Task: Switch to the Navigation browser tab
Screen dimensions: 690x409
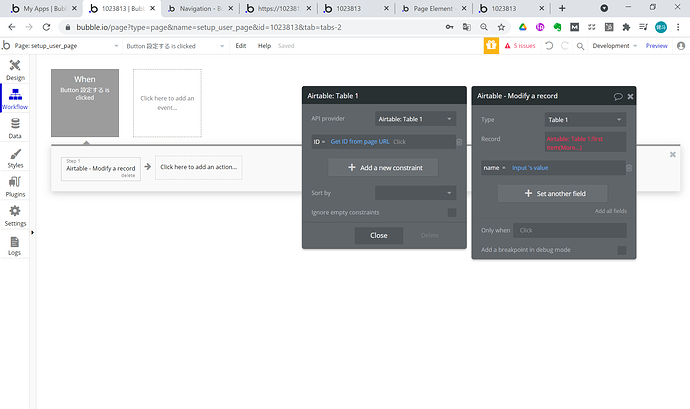Action: [x=201, y=8]
